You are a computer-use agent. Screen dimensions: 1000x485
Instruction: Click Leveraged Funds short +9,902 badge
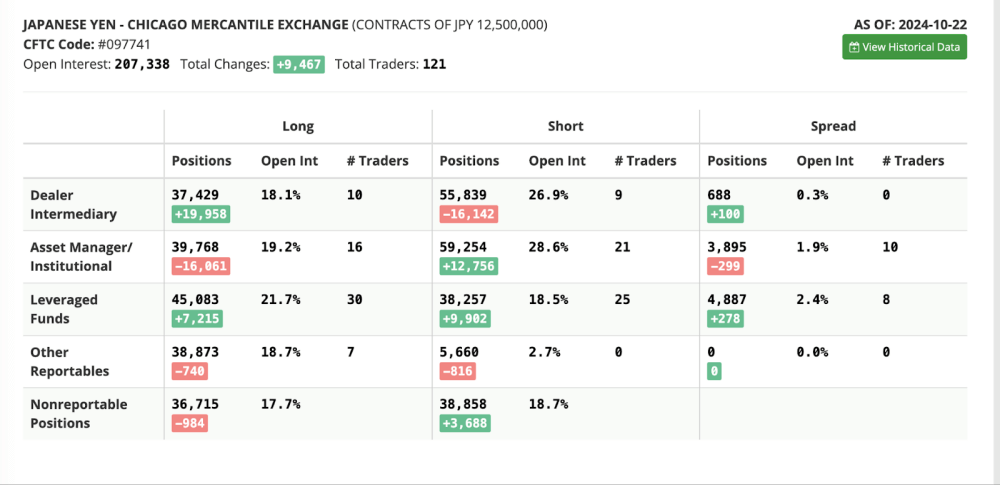click(x=465, y=318)
